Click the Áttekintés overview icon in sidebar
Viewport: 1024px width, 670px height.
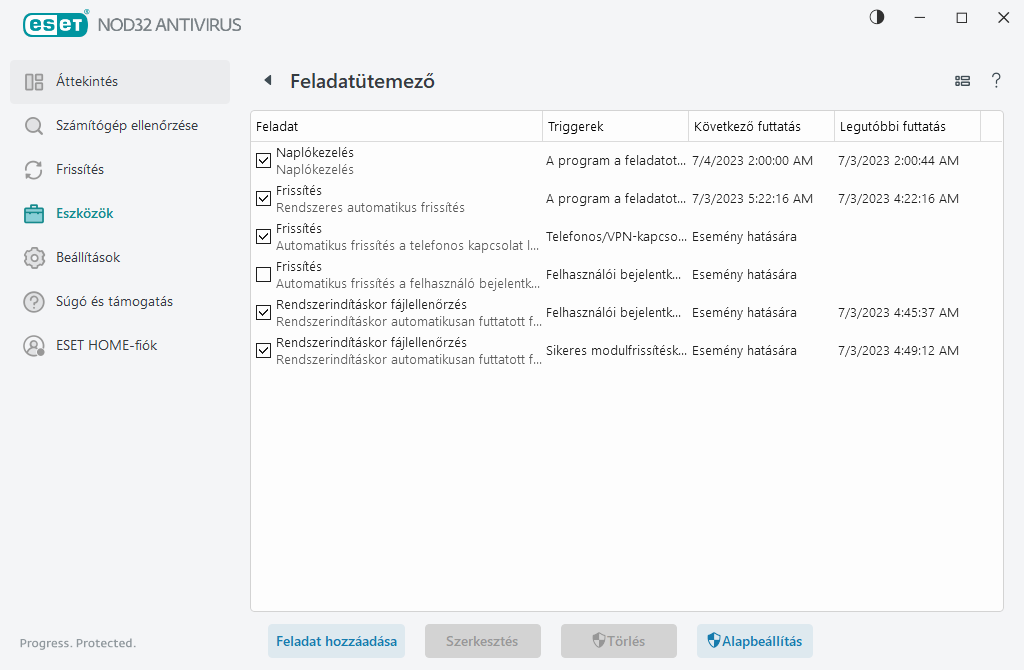coord(34,82)
